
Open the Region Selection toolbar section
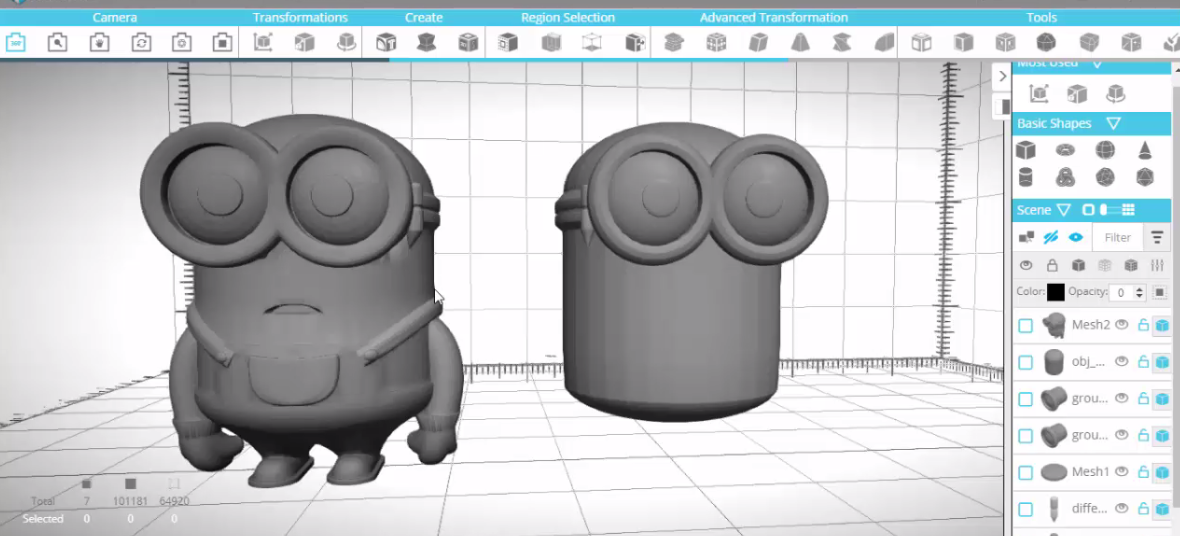click(x=567, y=17)
